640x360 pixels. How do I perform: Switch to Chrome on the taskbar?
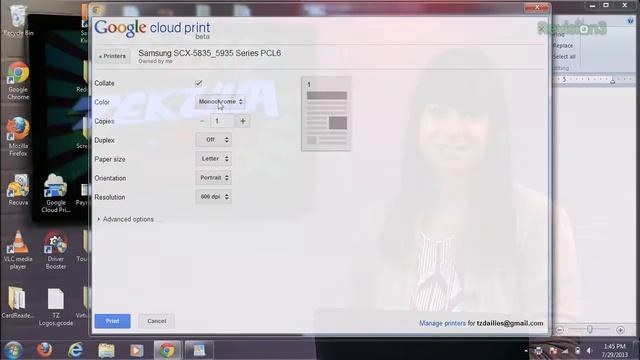[x=167, y=350]
